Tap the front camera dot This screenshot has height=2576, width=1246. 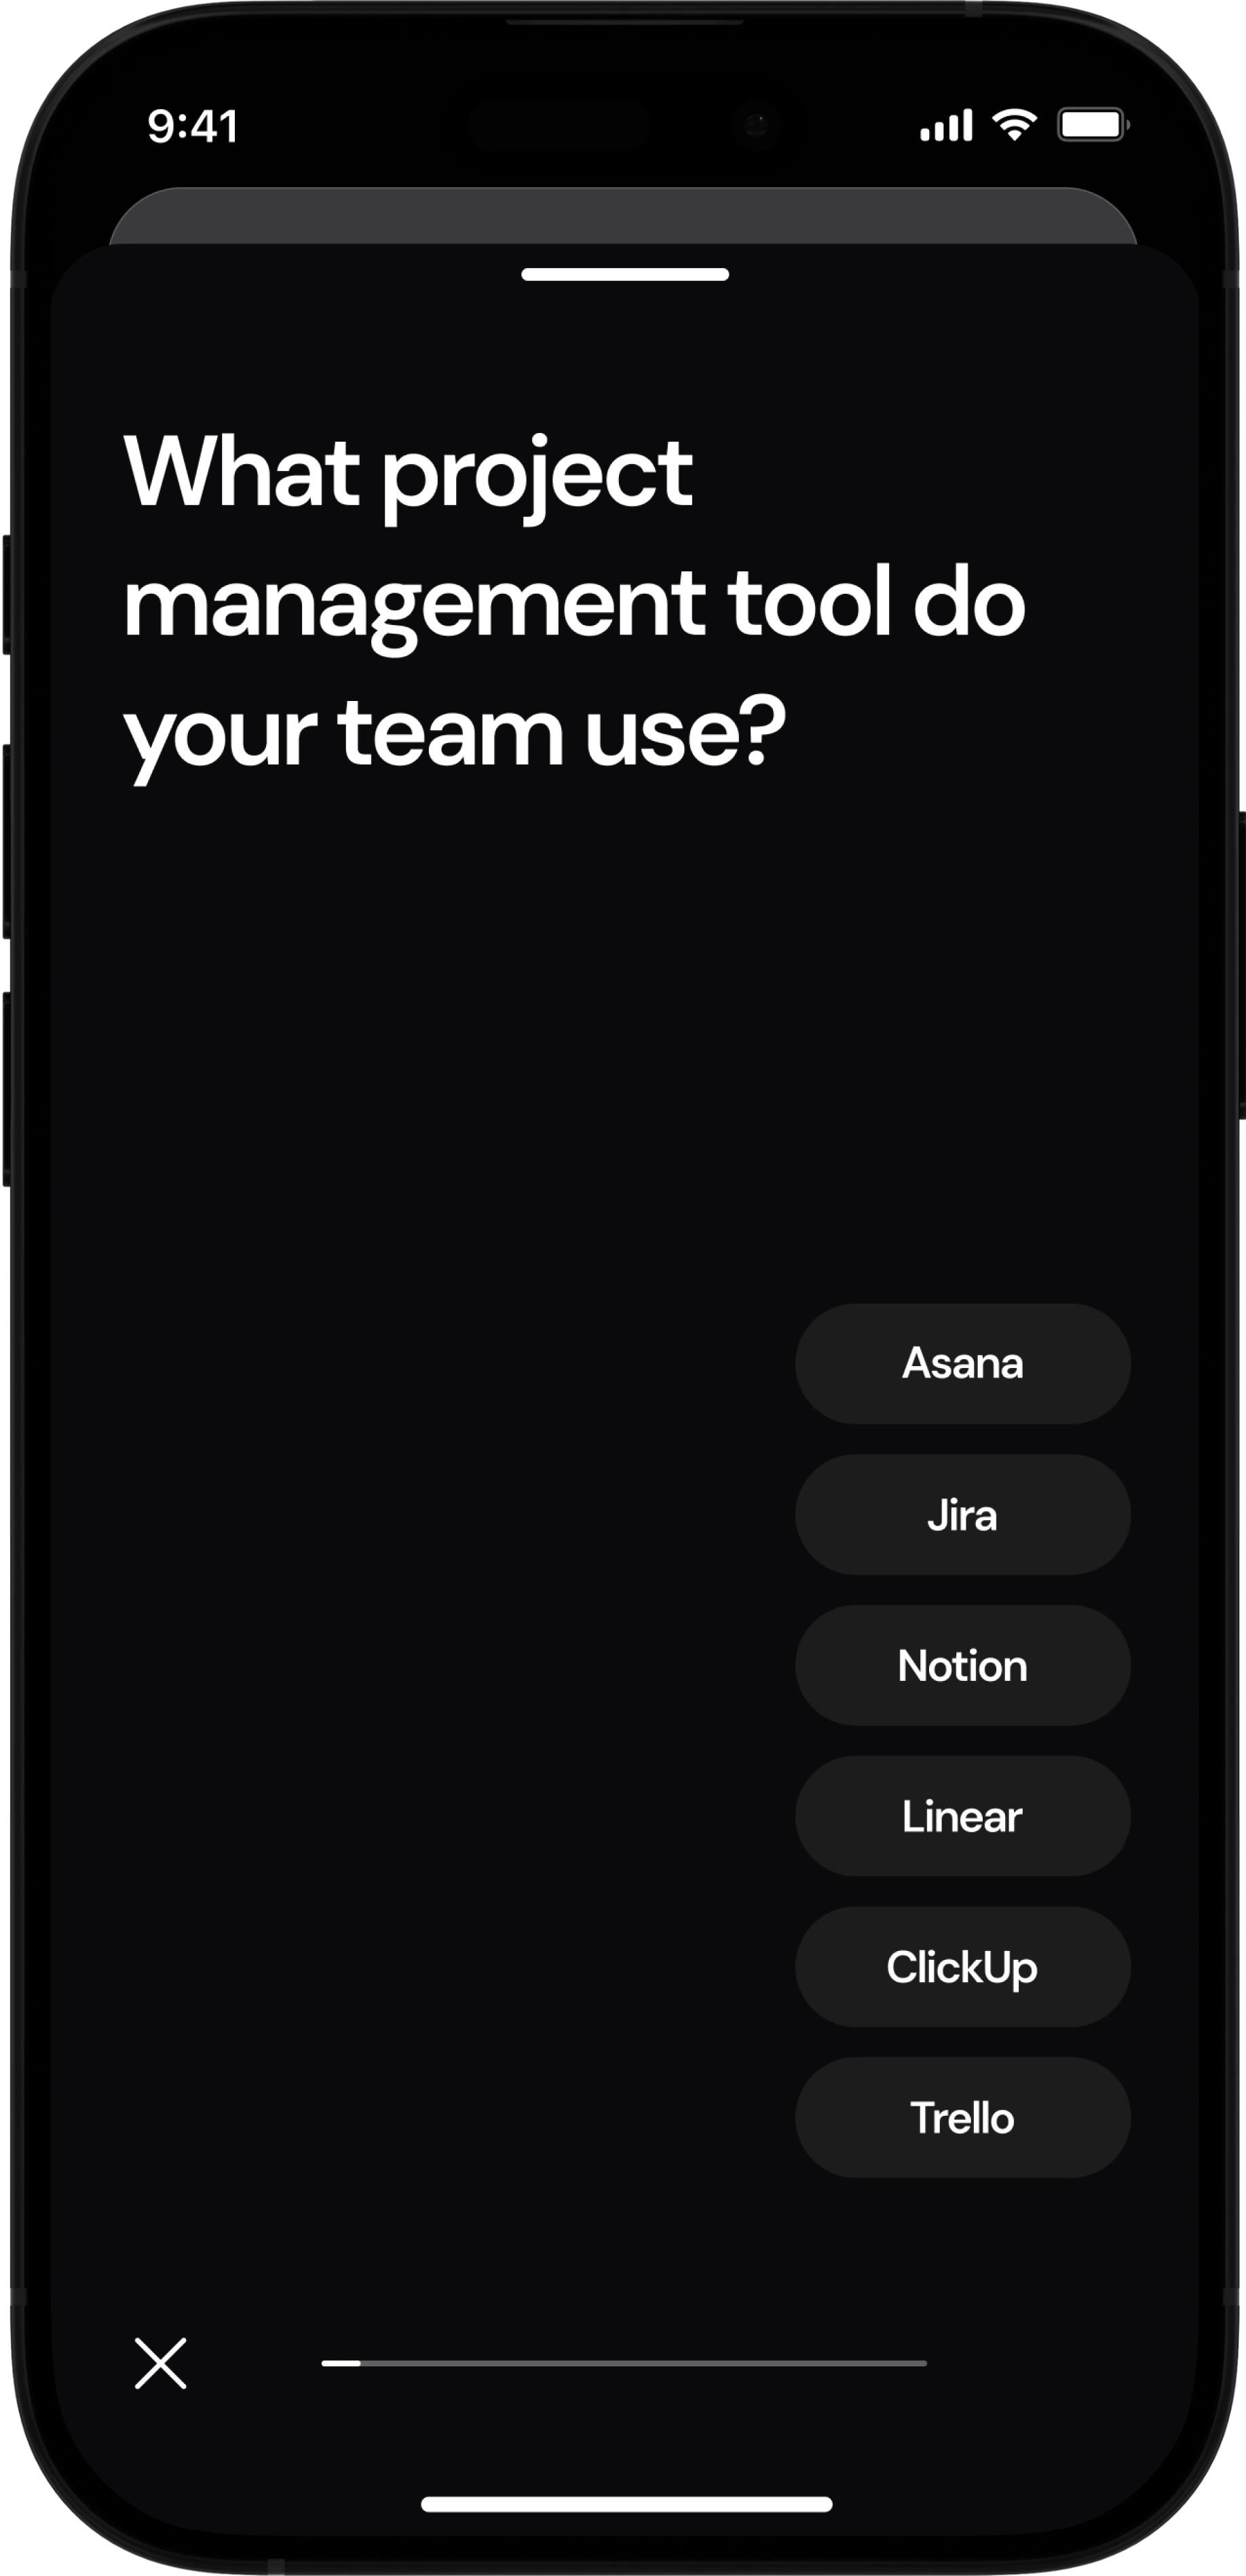pos(755,125)
